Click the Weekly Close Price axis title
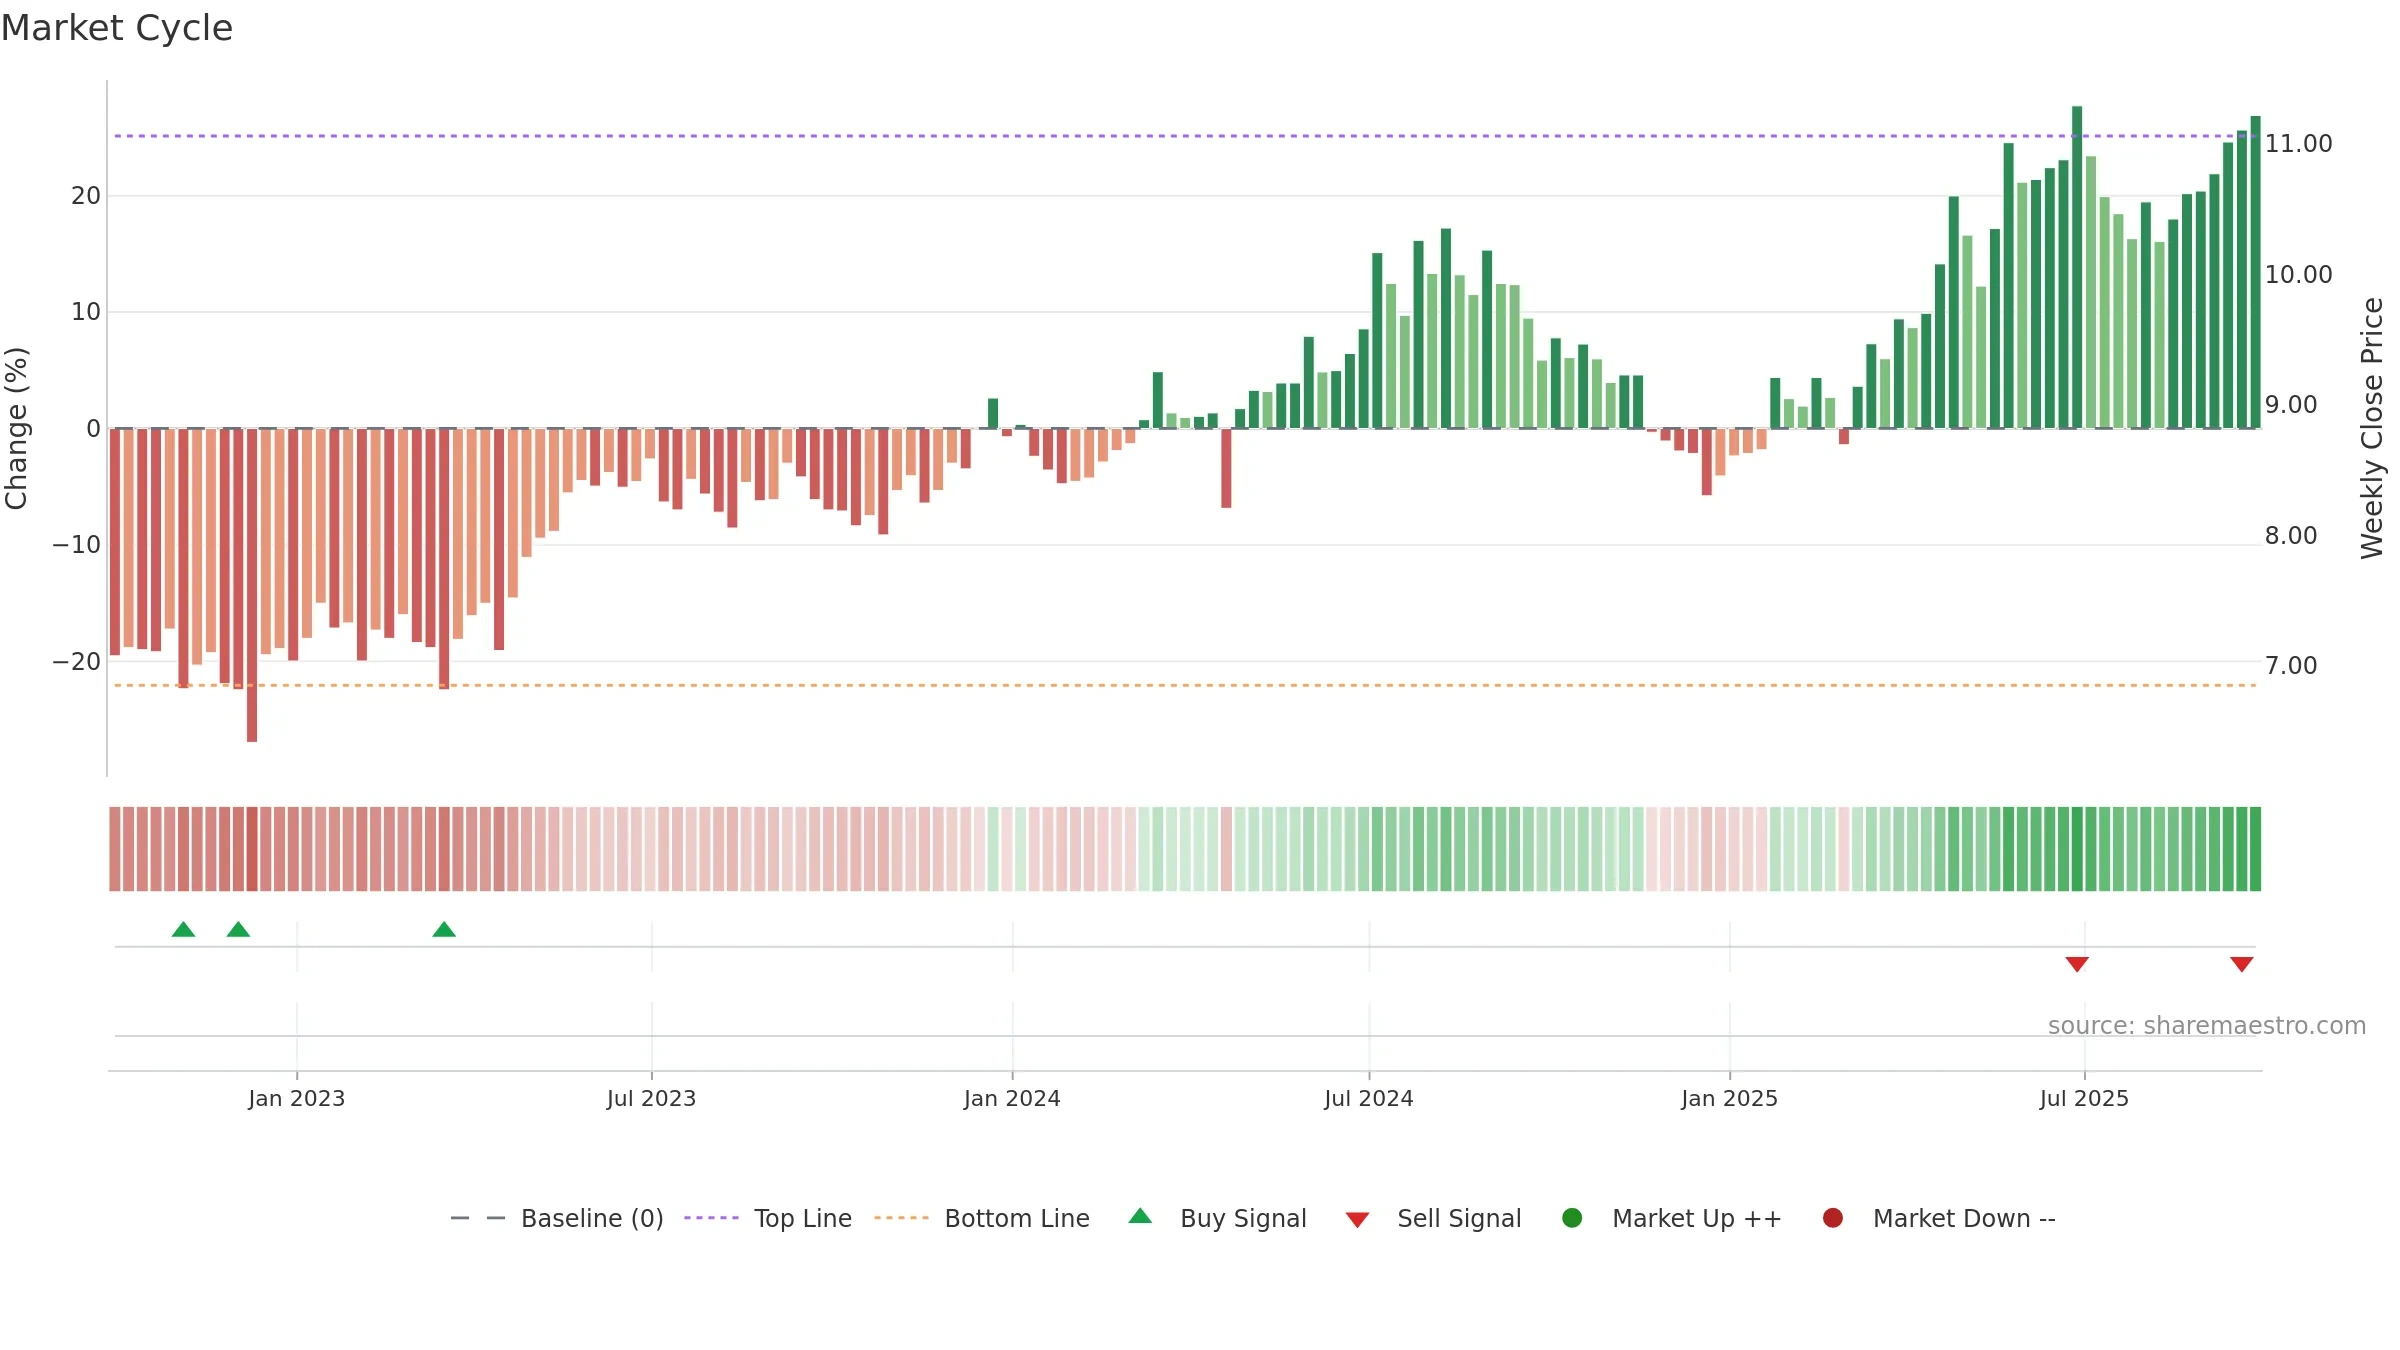The height and width of the screenshot is (1350, 2400). tap(2372, 428)
